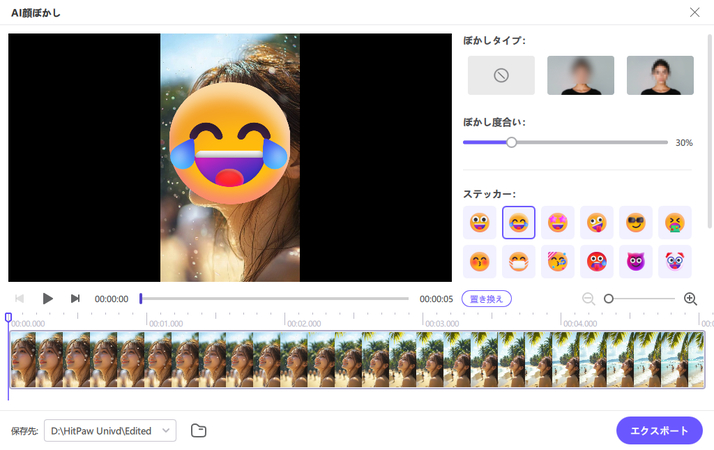Select the grinning emoji sticker
Image resolution: width=714 pixels, height=450 pixels.
click(479, 222)
